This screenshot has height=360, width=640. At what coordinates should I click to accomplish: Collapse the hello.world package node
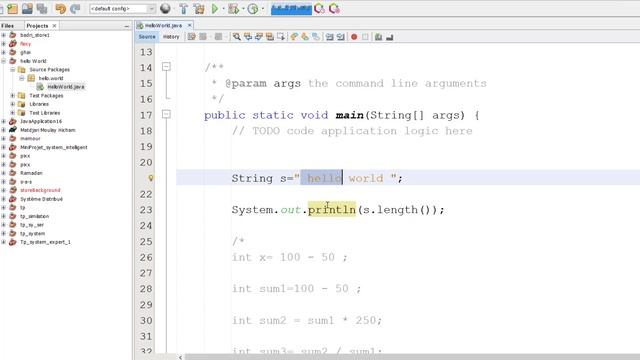(x=22, y=78)
